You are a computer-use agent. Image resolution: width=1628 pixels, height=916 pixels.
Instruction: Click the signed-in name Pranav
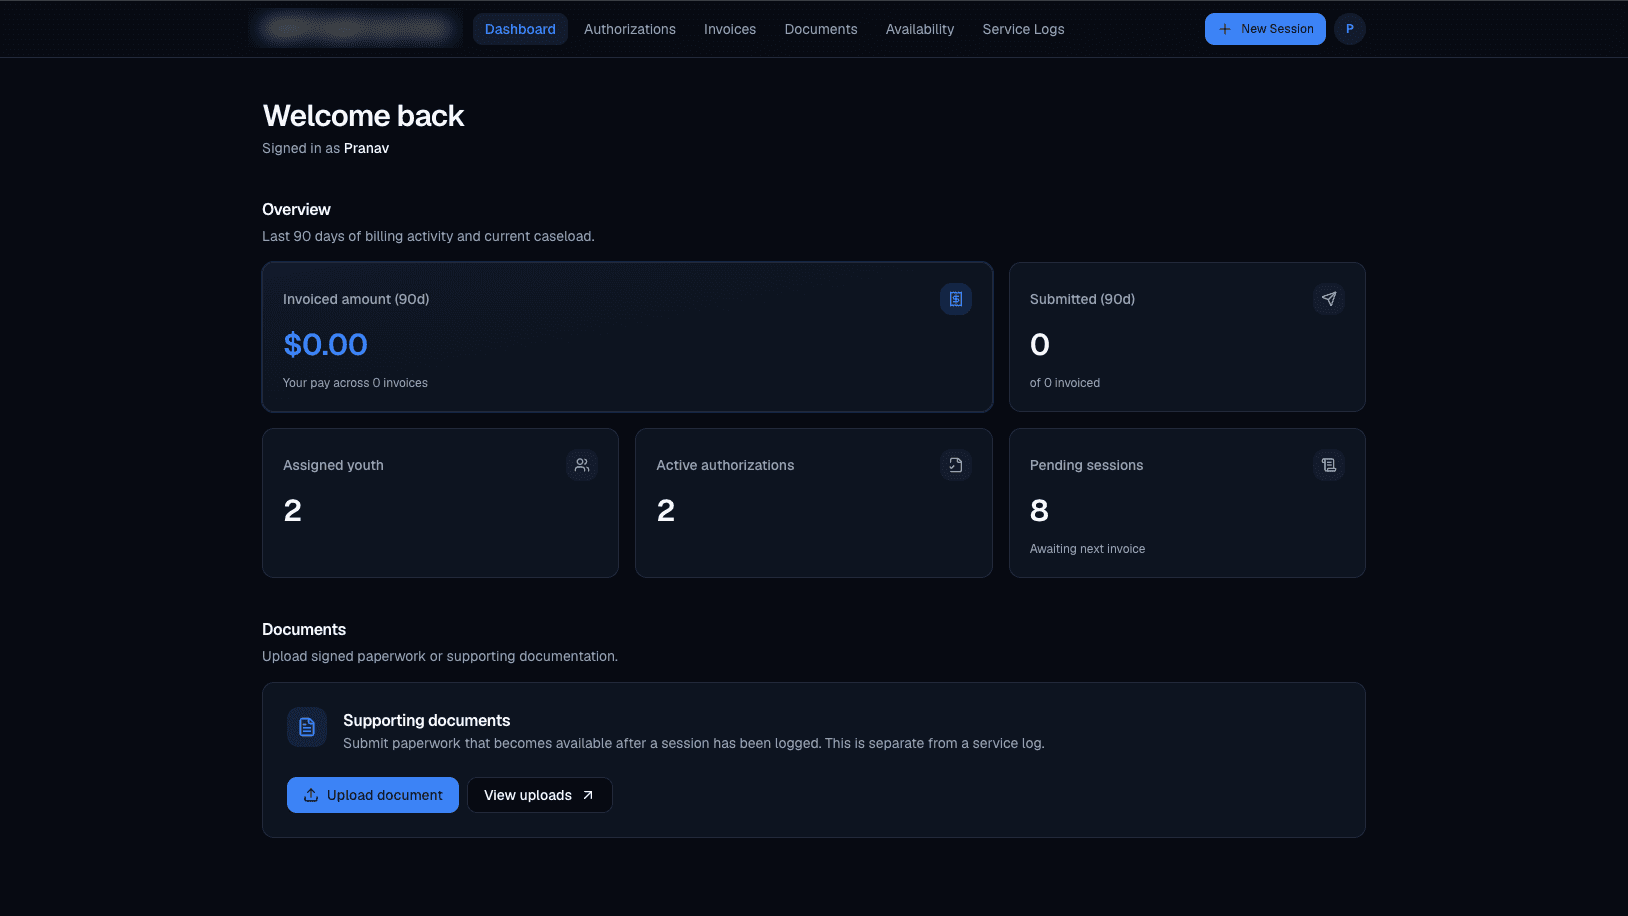366,148
